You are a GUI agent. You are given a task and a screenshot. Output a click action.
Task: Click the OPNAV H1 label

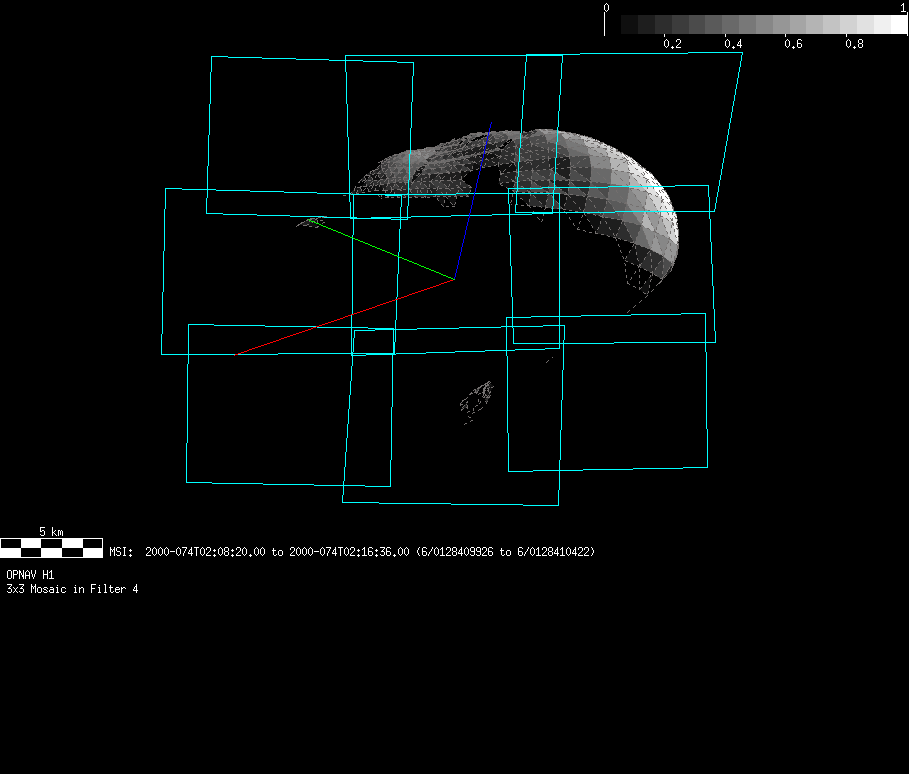30,575
